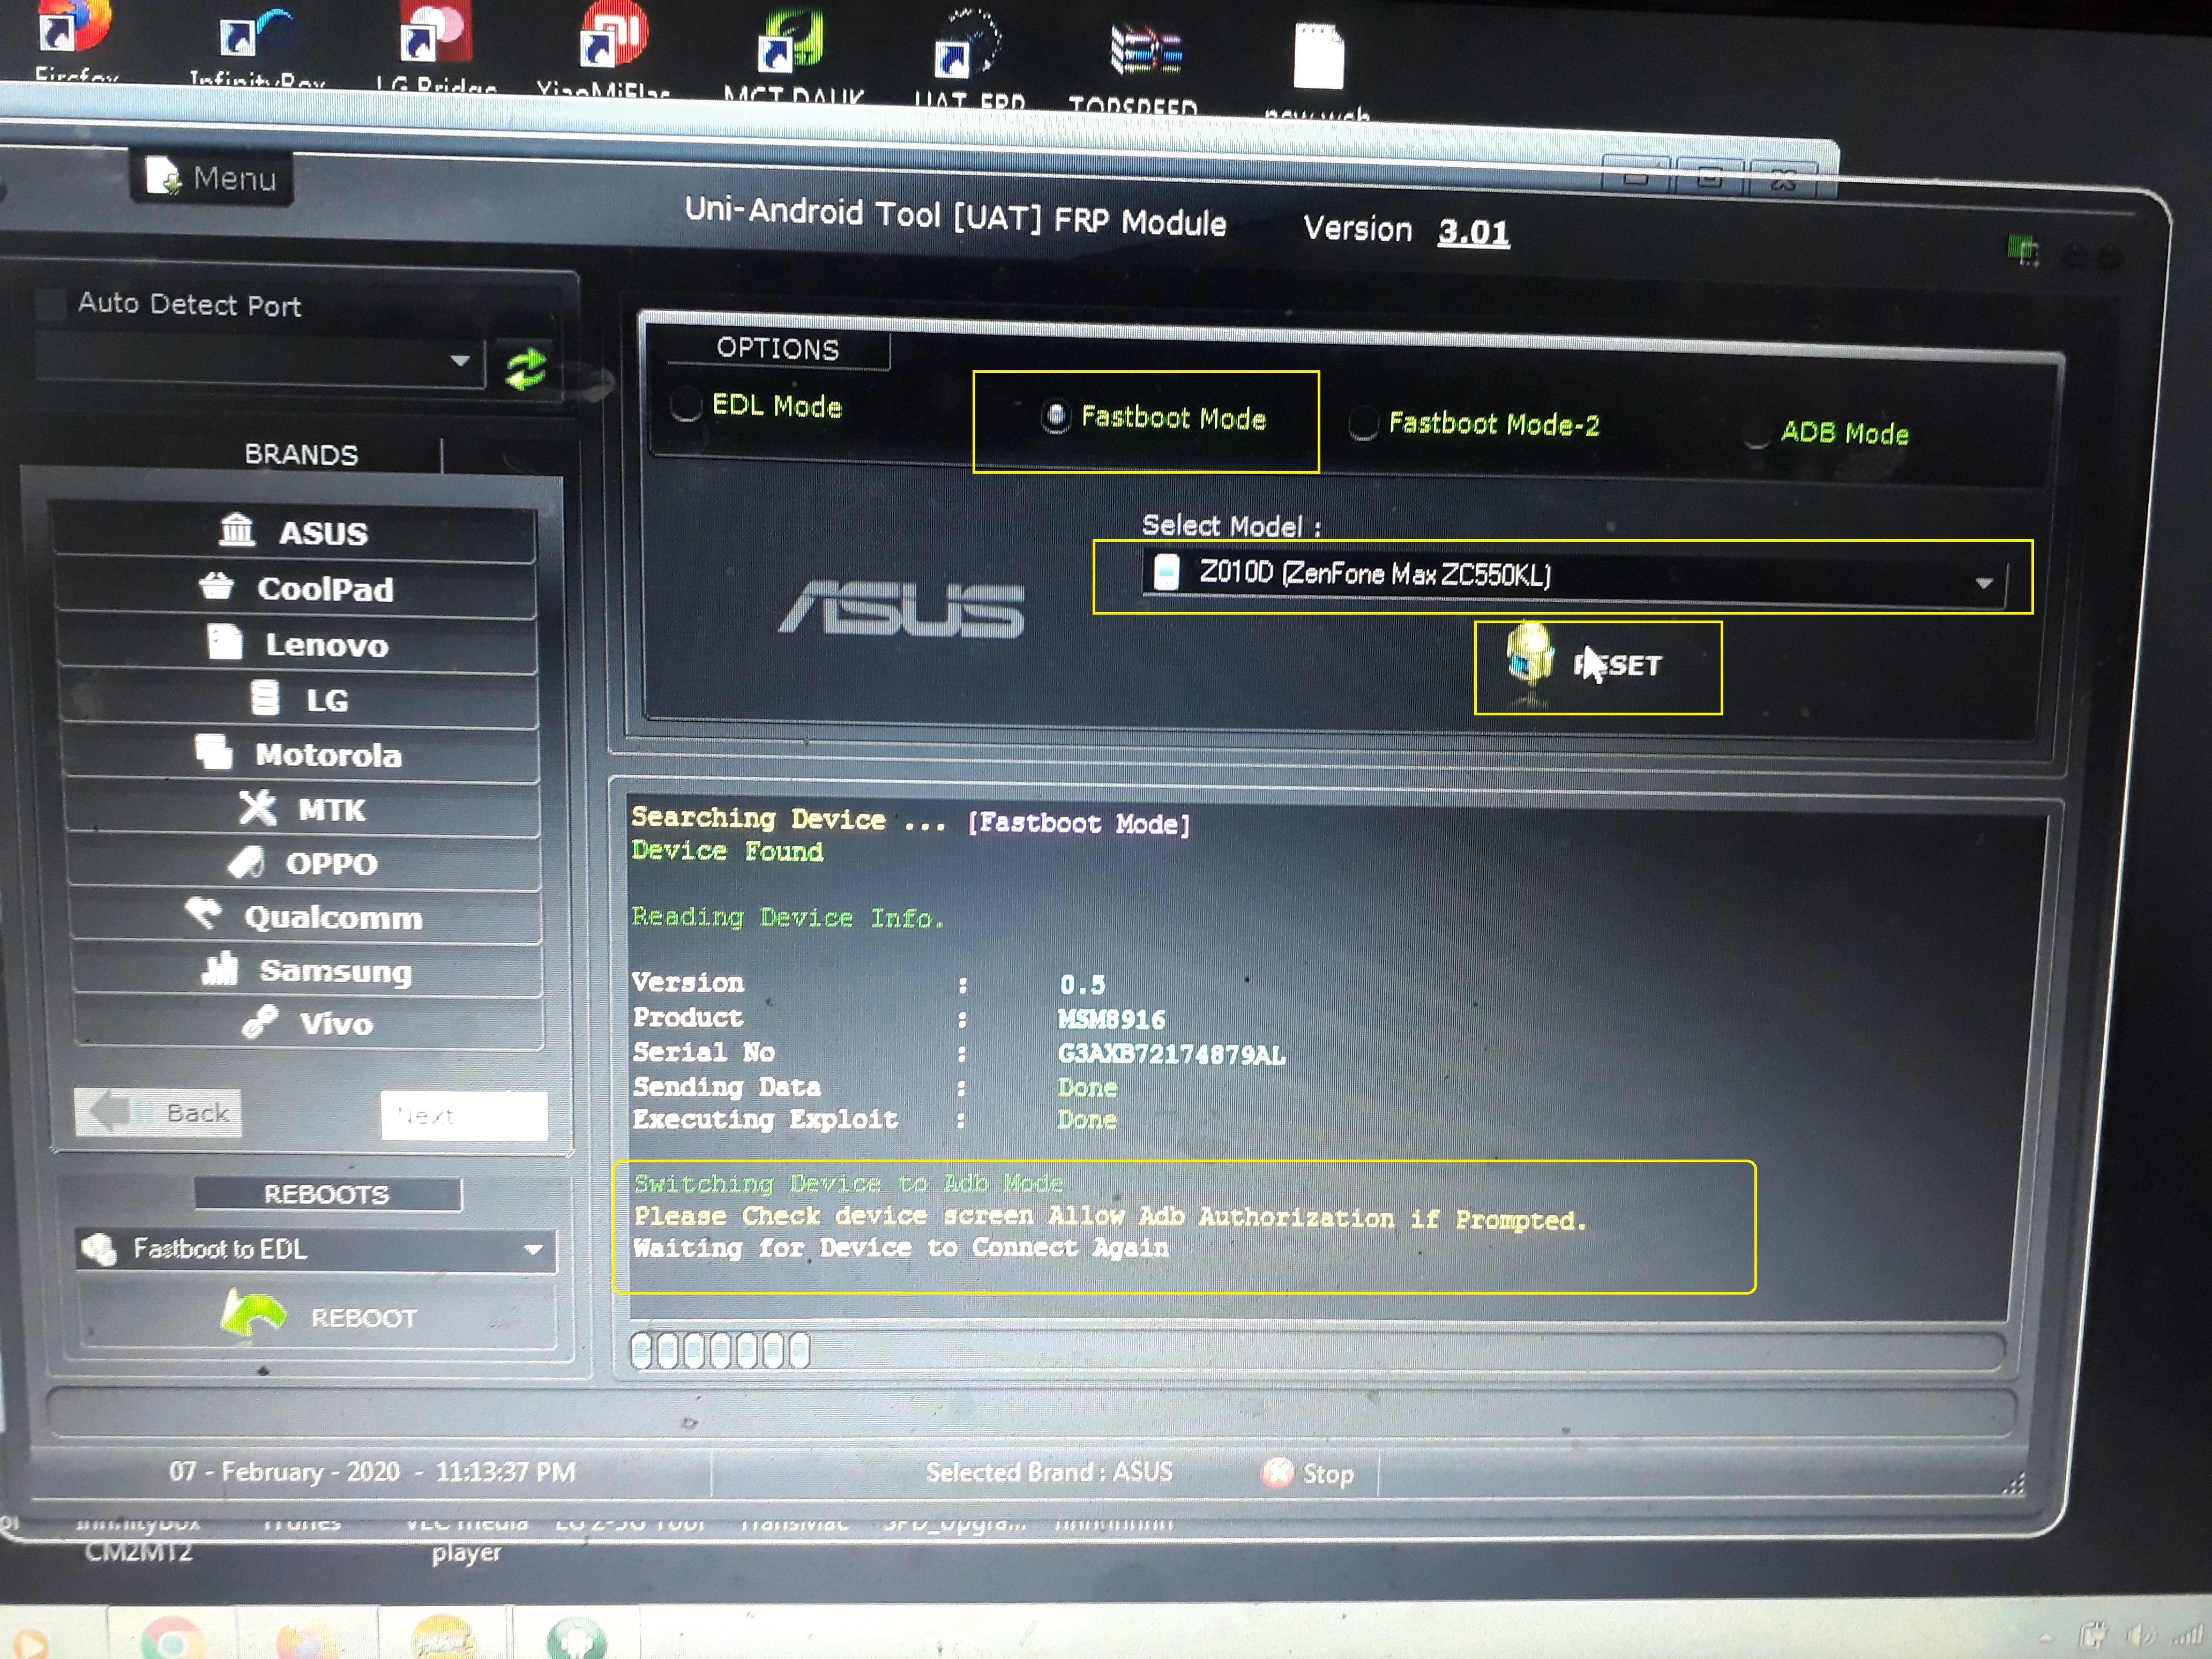
Task: Click the 'Selected Brand : ASUS' status text
Action: point(1049,1472)
